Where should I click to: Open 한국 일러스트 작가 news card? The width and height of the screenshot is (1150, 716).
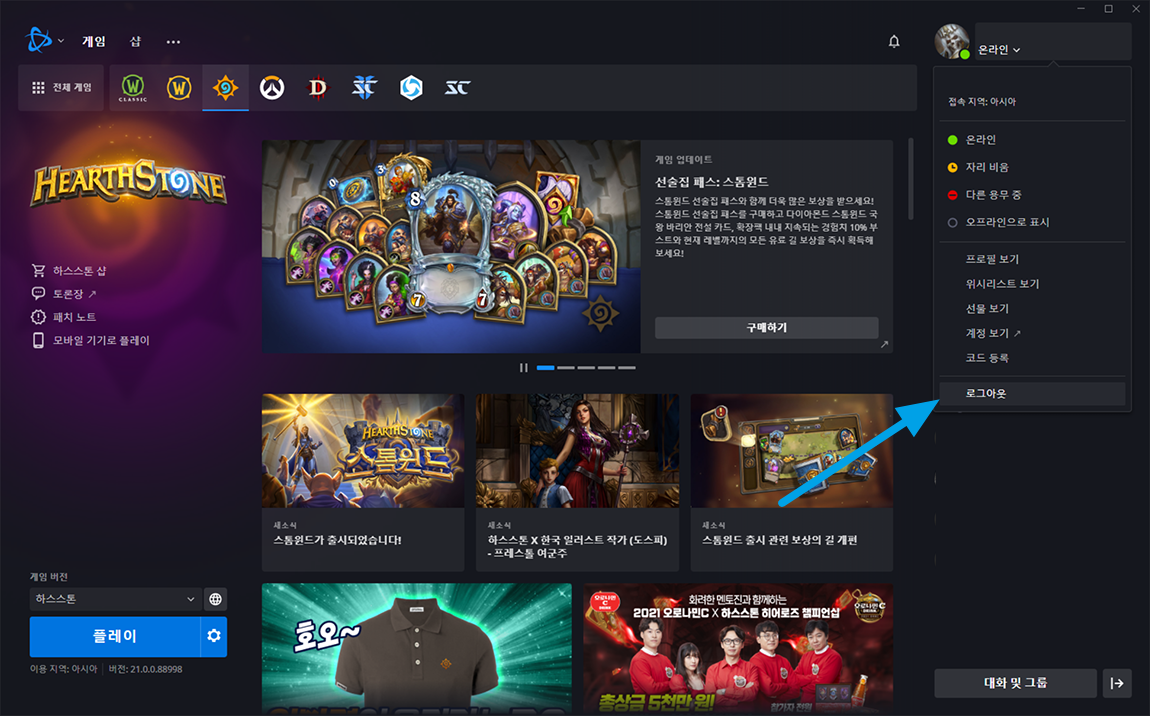(x=577, y=482)
